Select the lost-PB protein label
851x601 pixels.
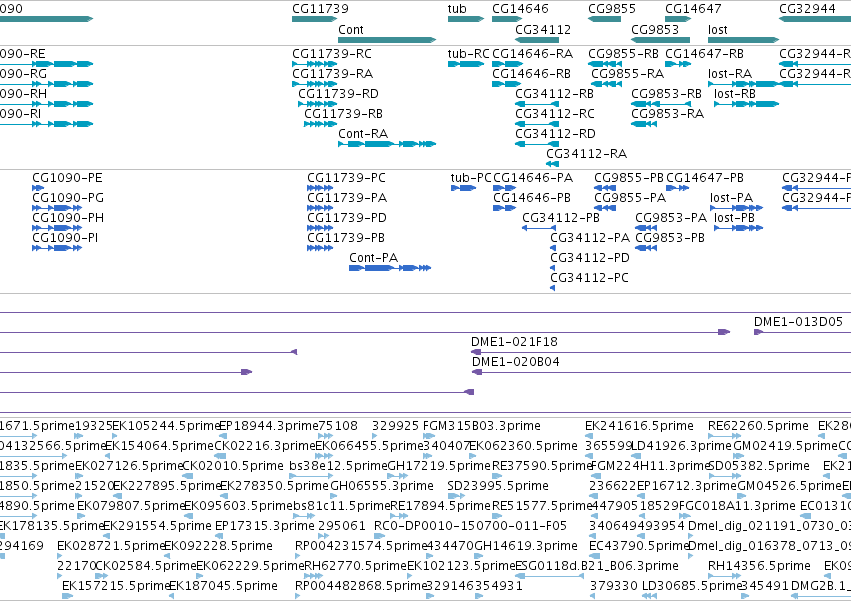[734, 218]
